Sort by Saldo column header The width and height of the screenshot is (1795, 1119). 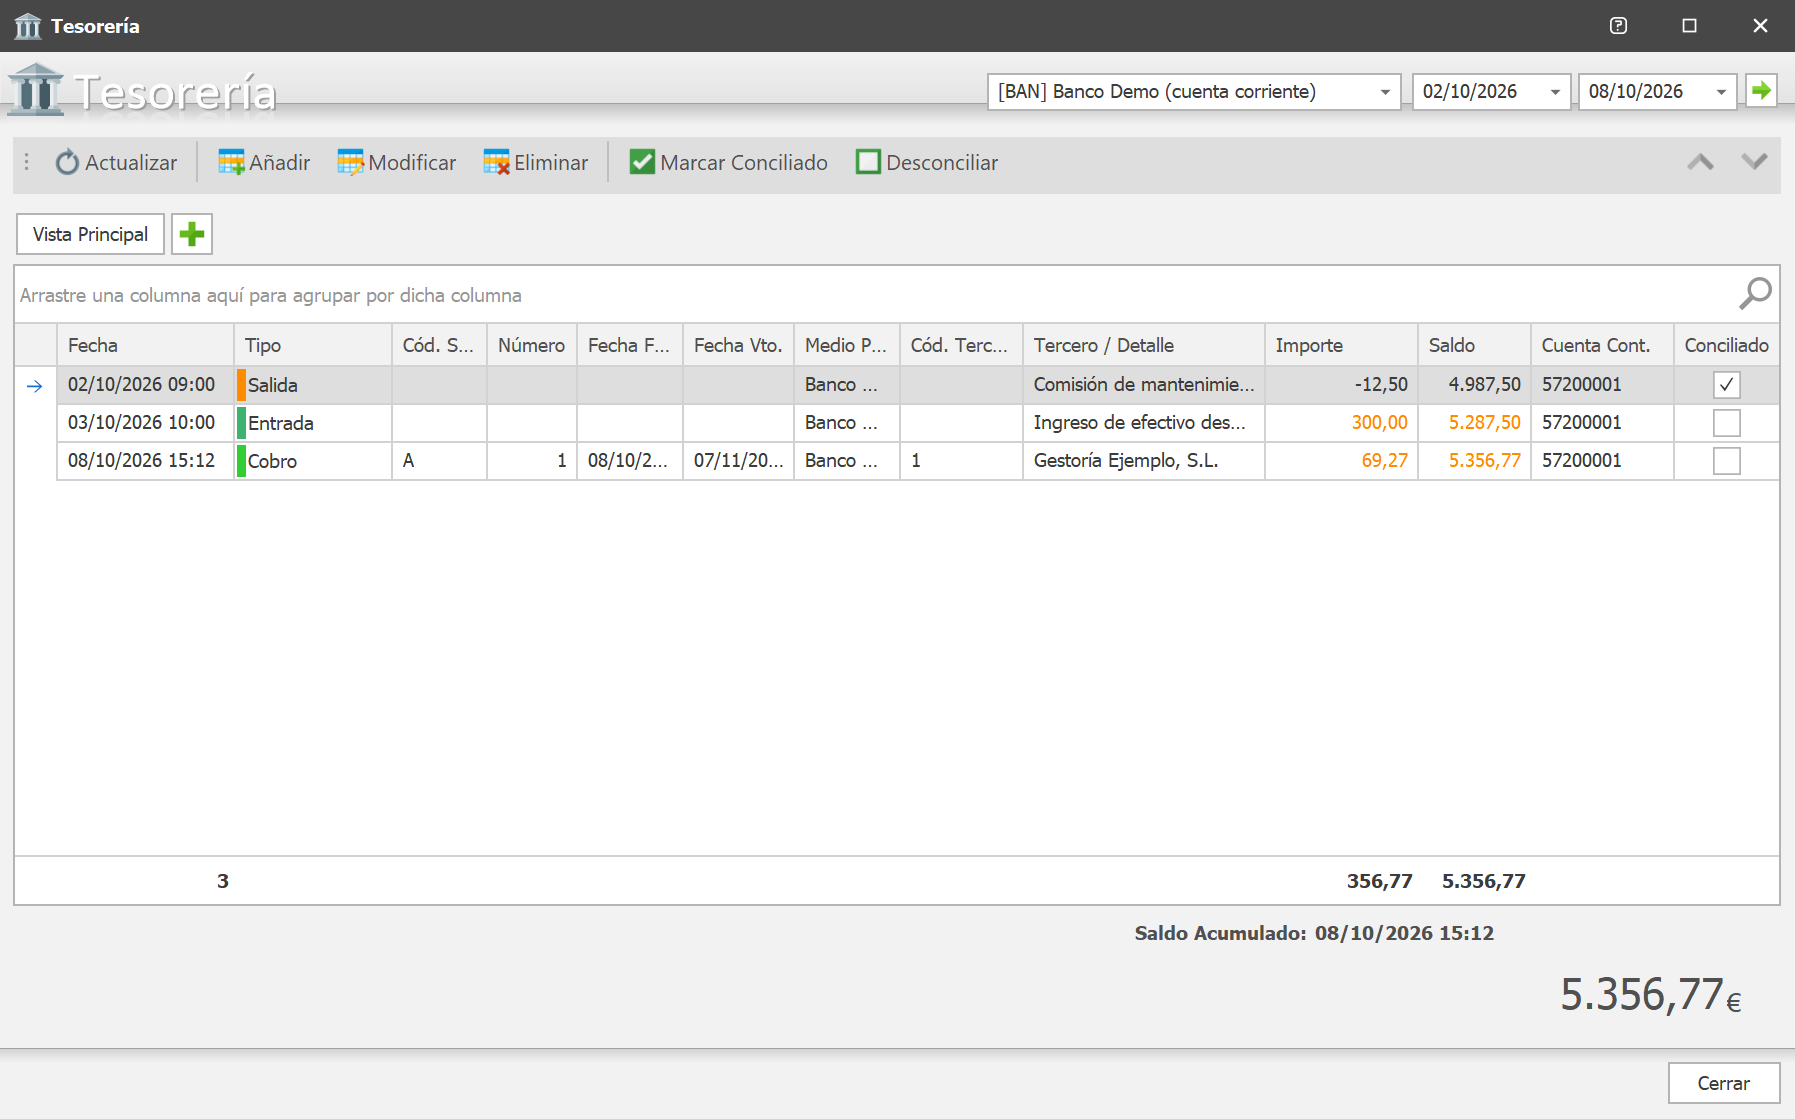[x=1474, y=345]
